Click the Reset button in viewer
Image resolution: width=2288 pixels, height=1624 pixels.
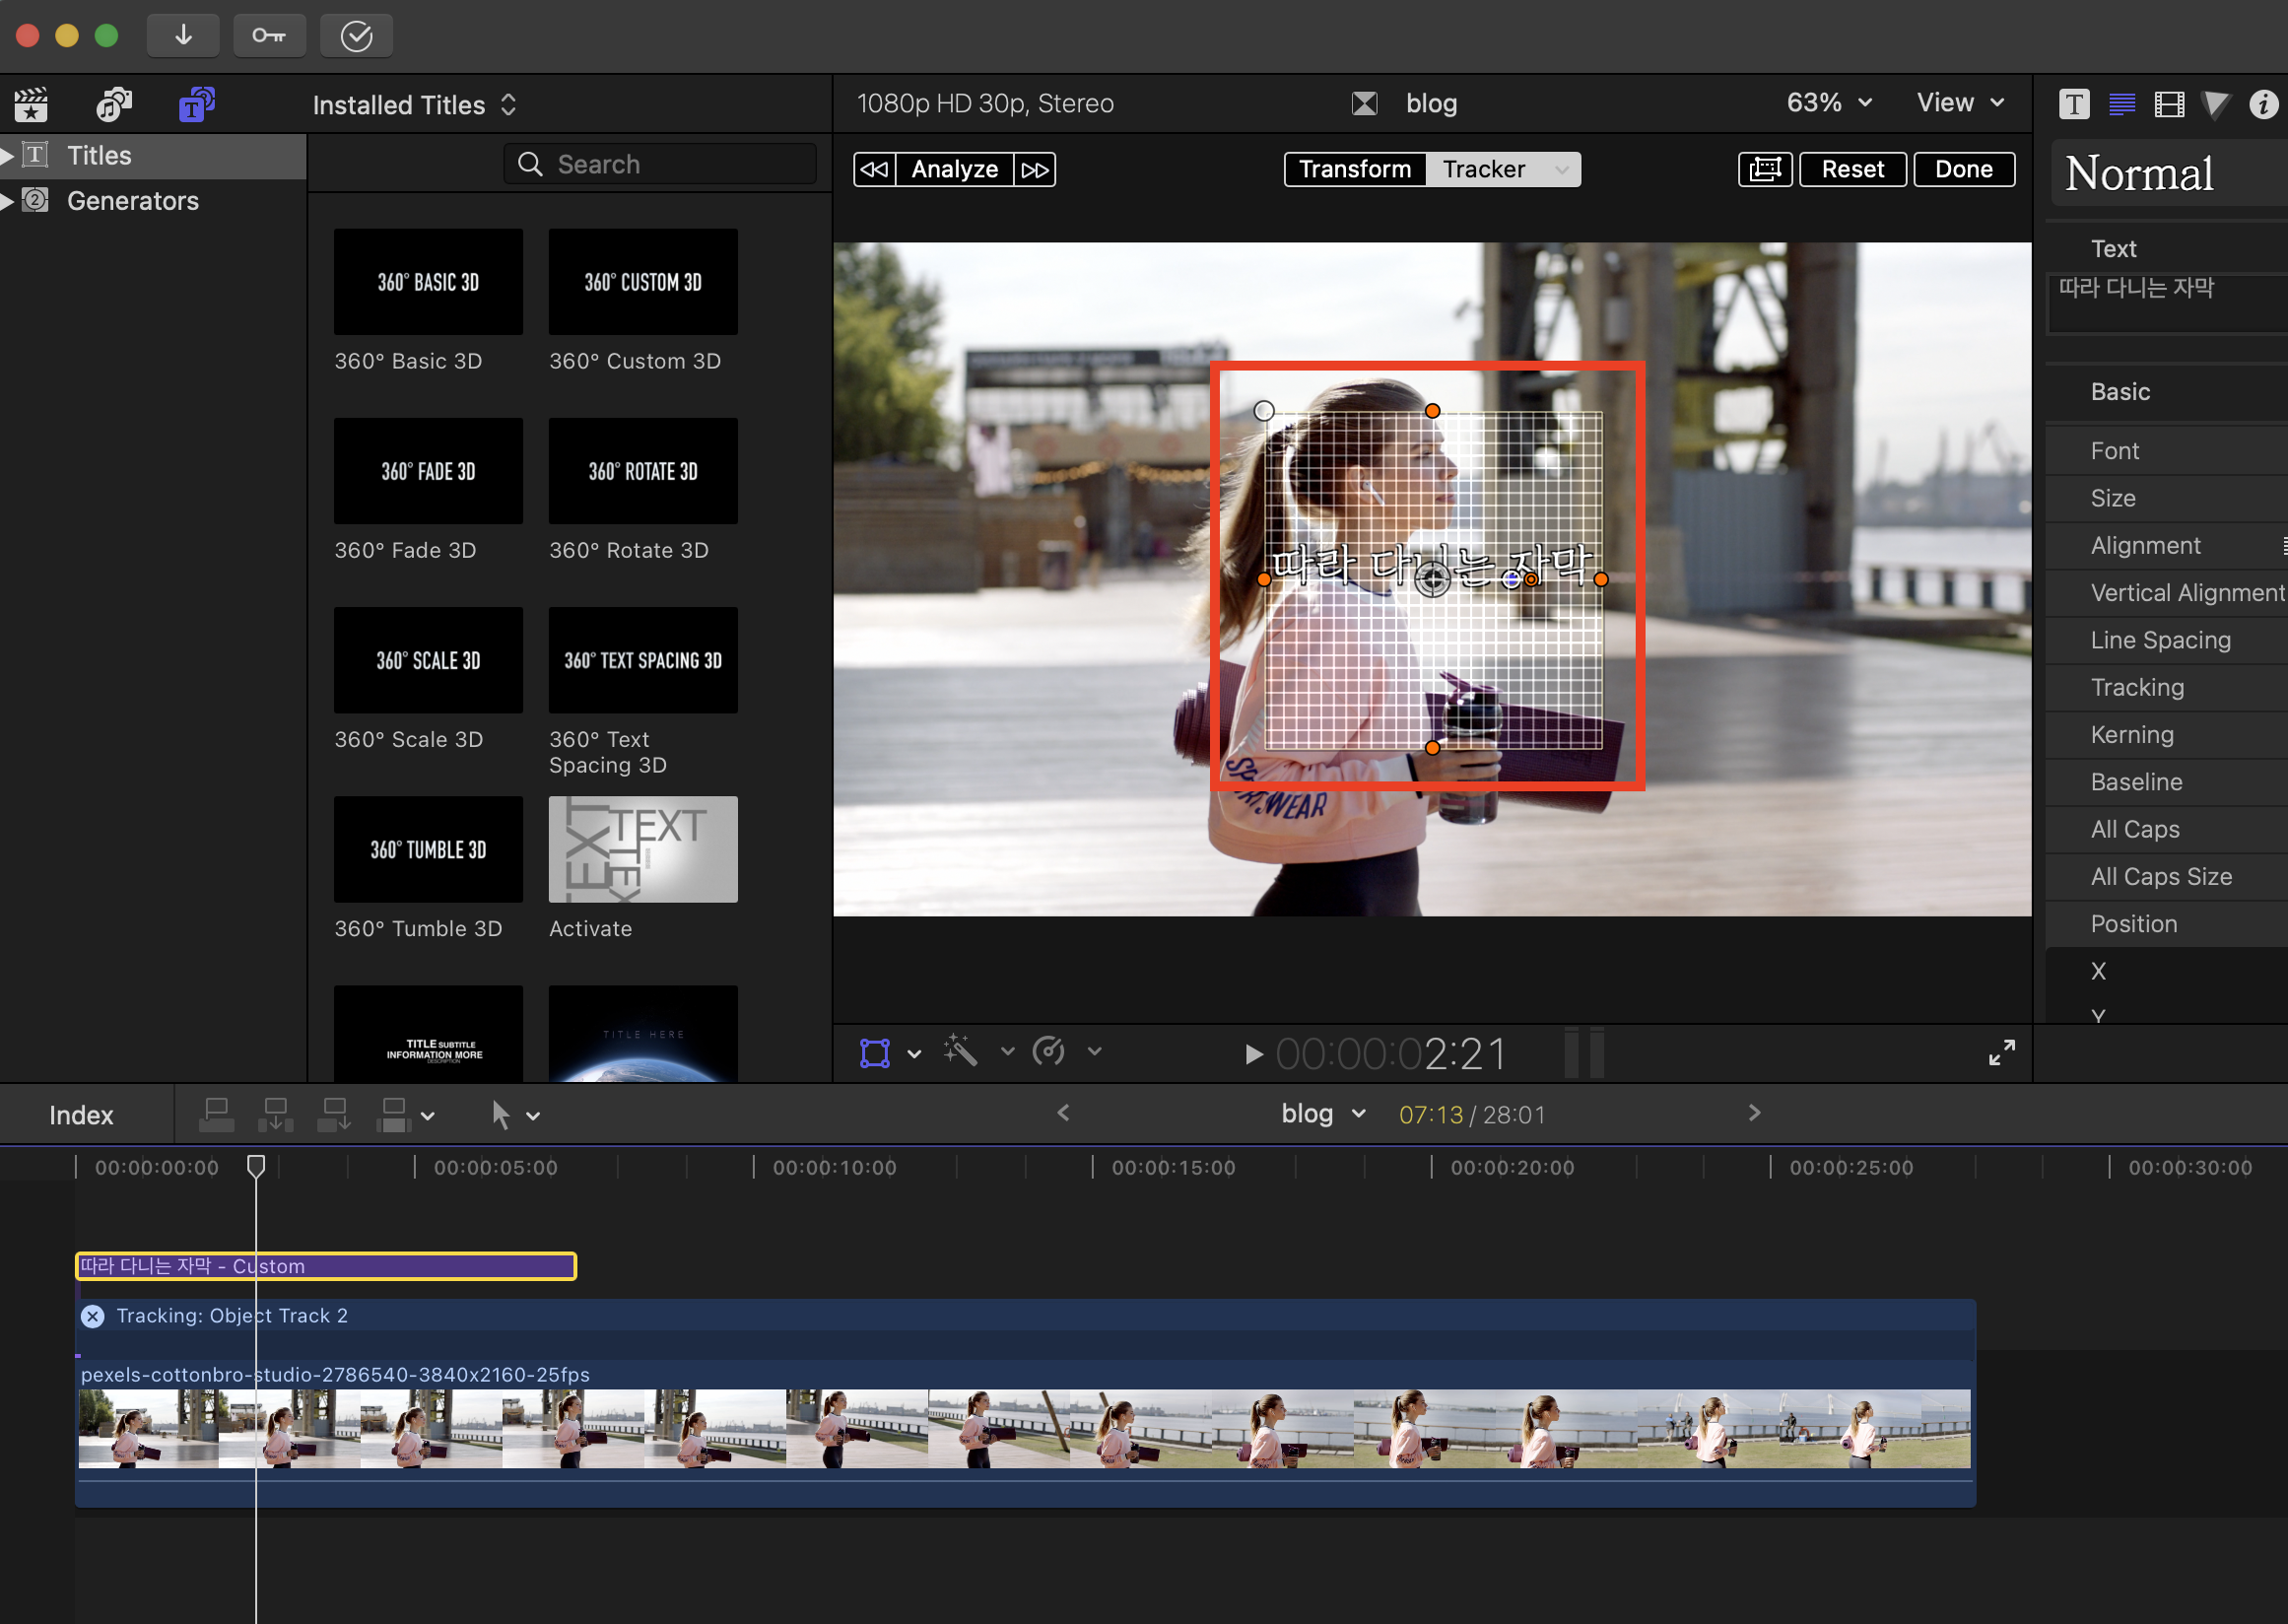pos(1852,169)
